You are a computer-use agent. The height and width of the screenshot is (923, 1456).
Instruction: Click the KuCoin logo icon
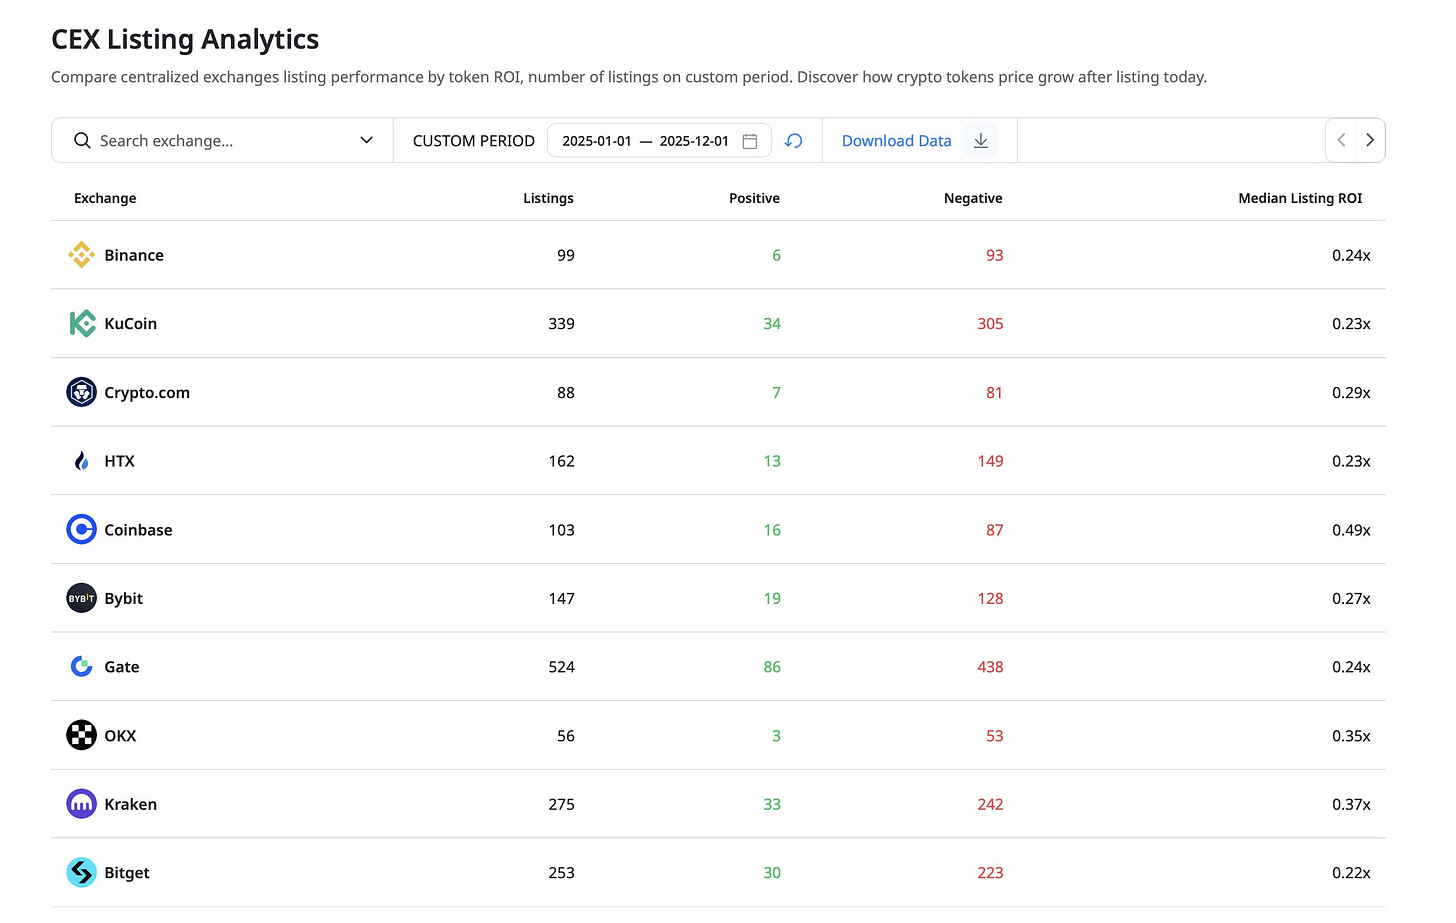[81, 324]
